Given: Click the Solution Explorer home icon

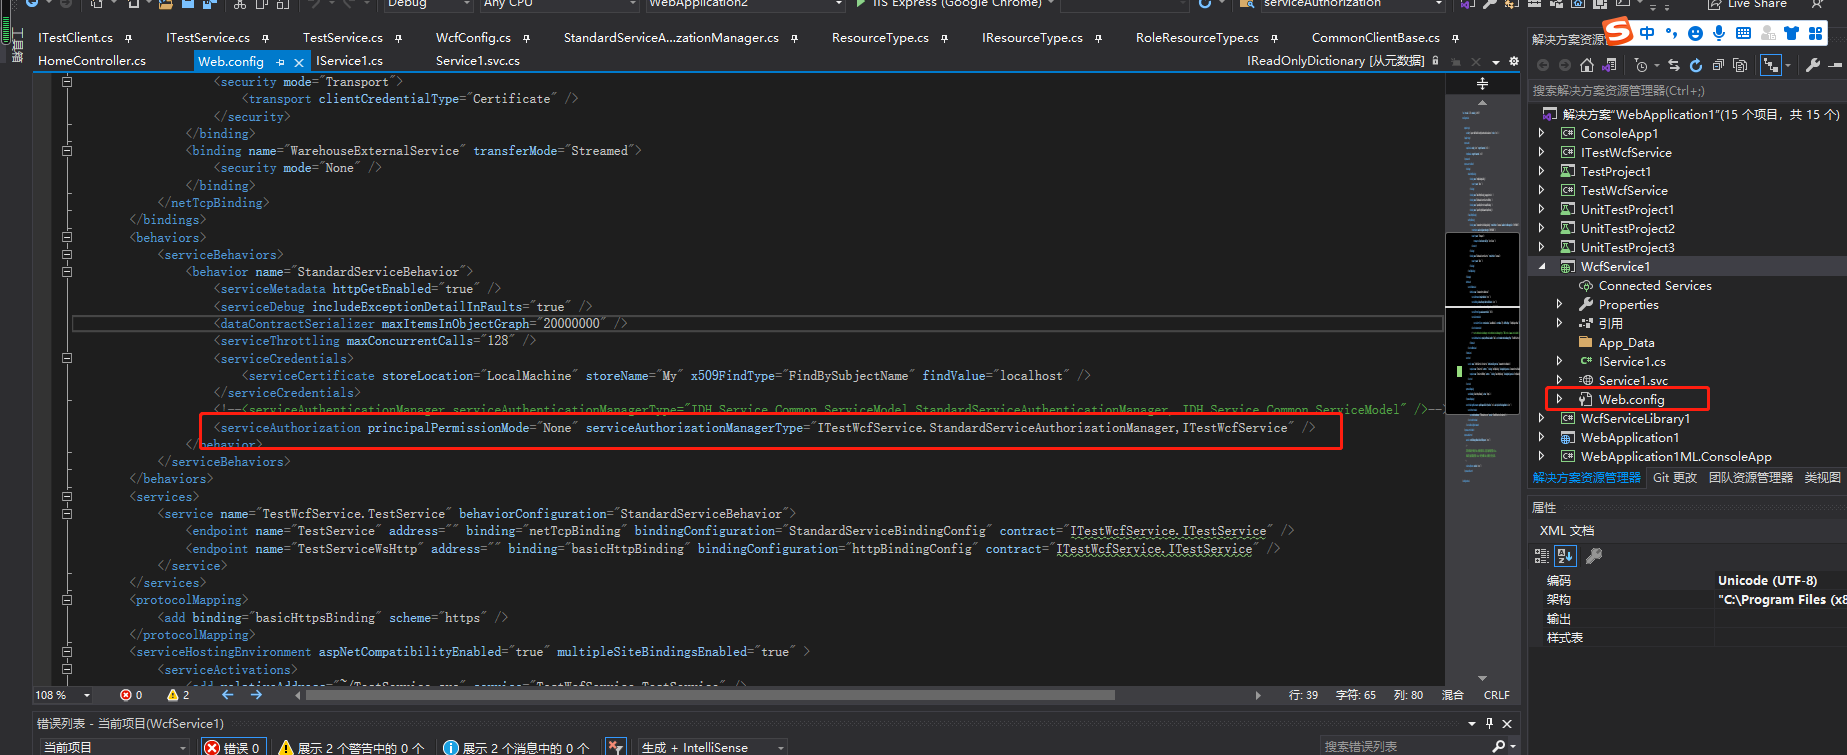Looking at the screenshot, I should [1587, 66].
